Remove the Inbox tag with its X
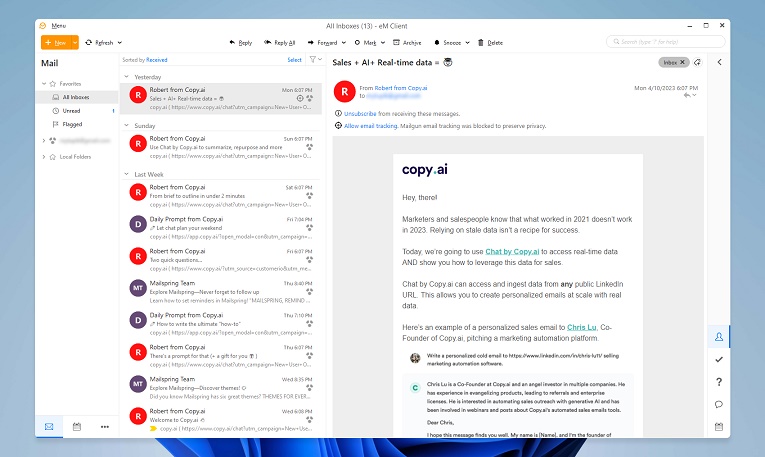The image size is (765, 457). tap(683, 62)
